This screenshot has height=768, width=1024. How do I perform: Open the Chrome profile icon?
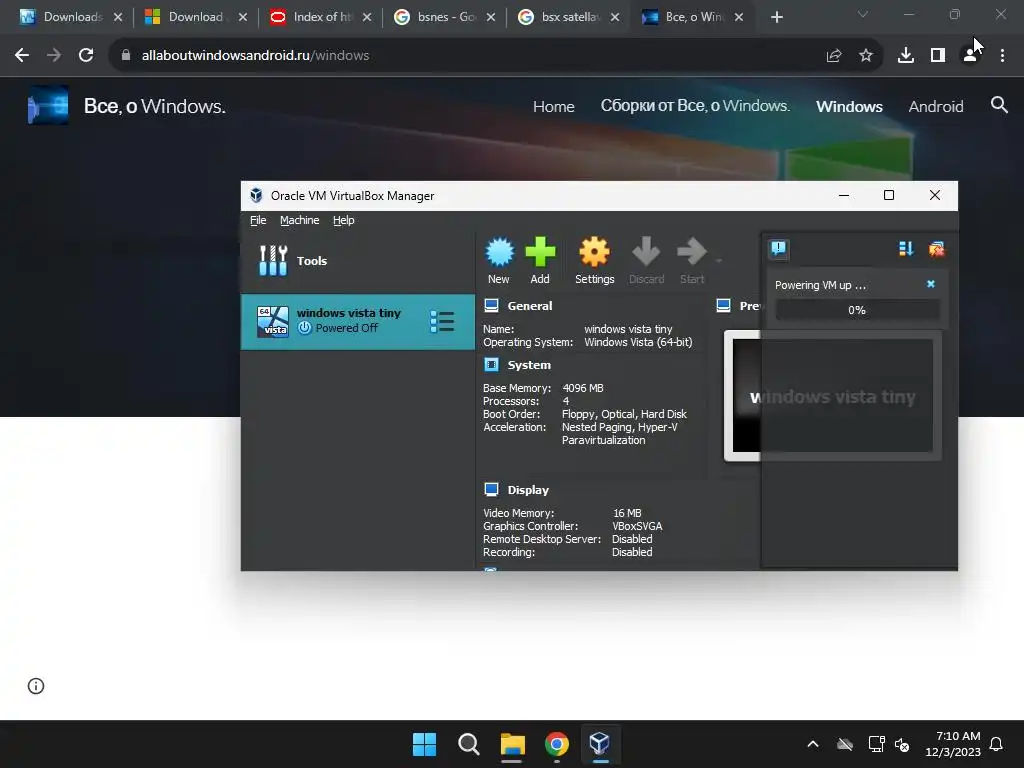coord(970,56)
